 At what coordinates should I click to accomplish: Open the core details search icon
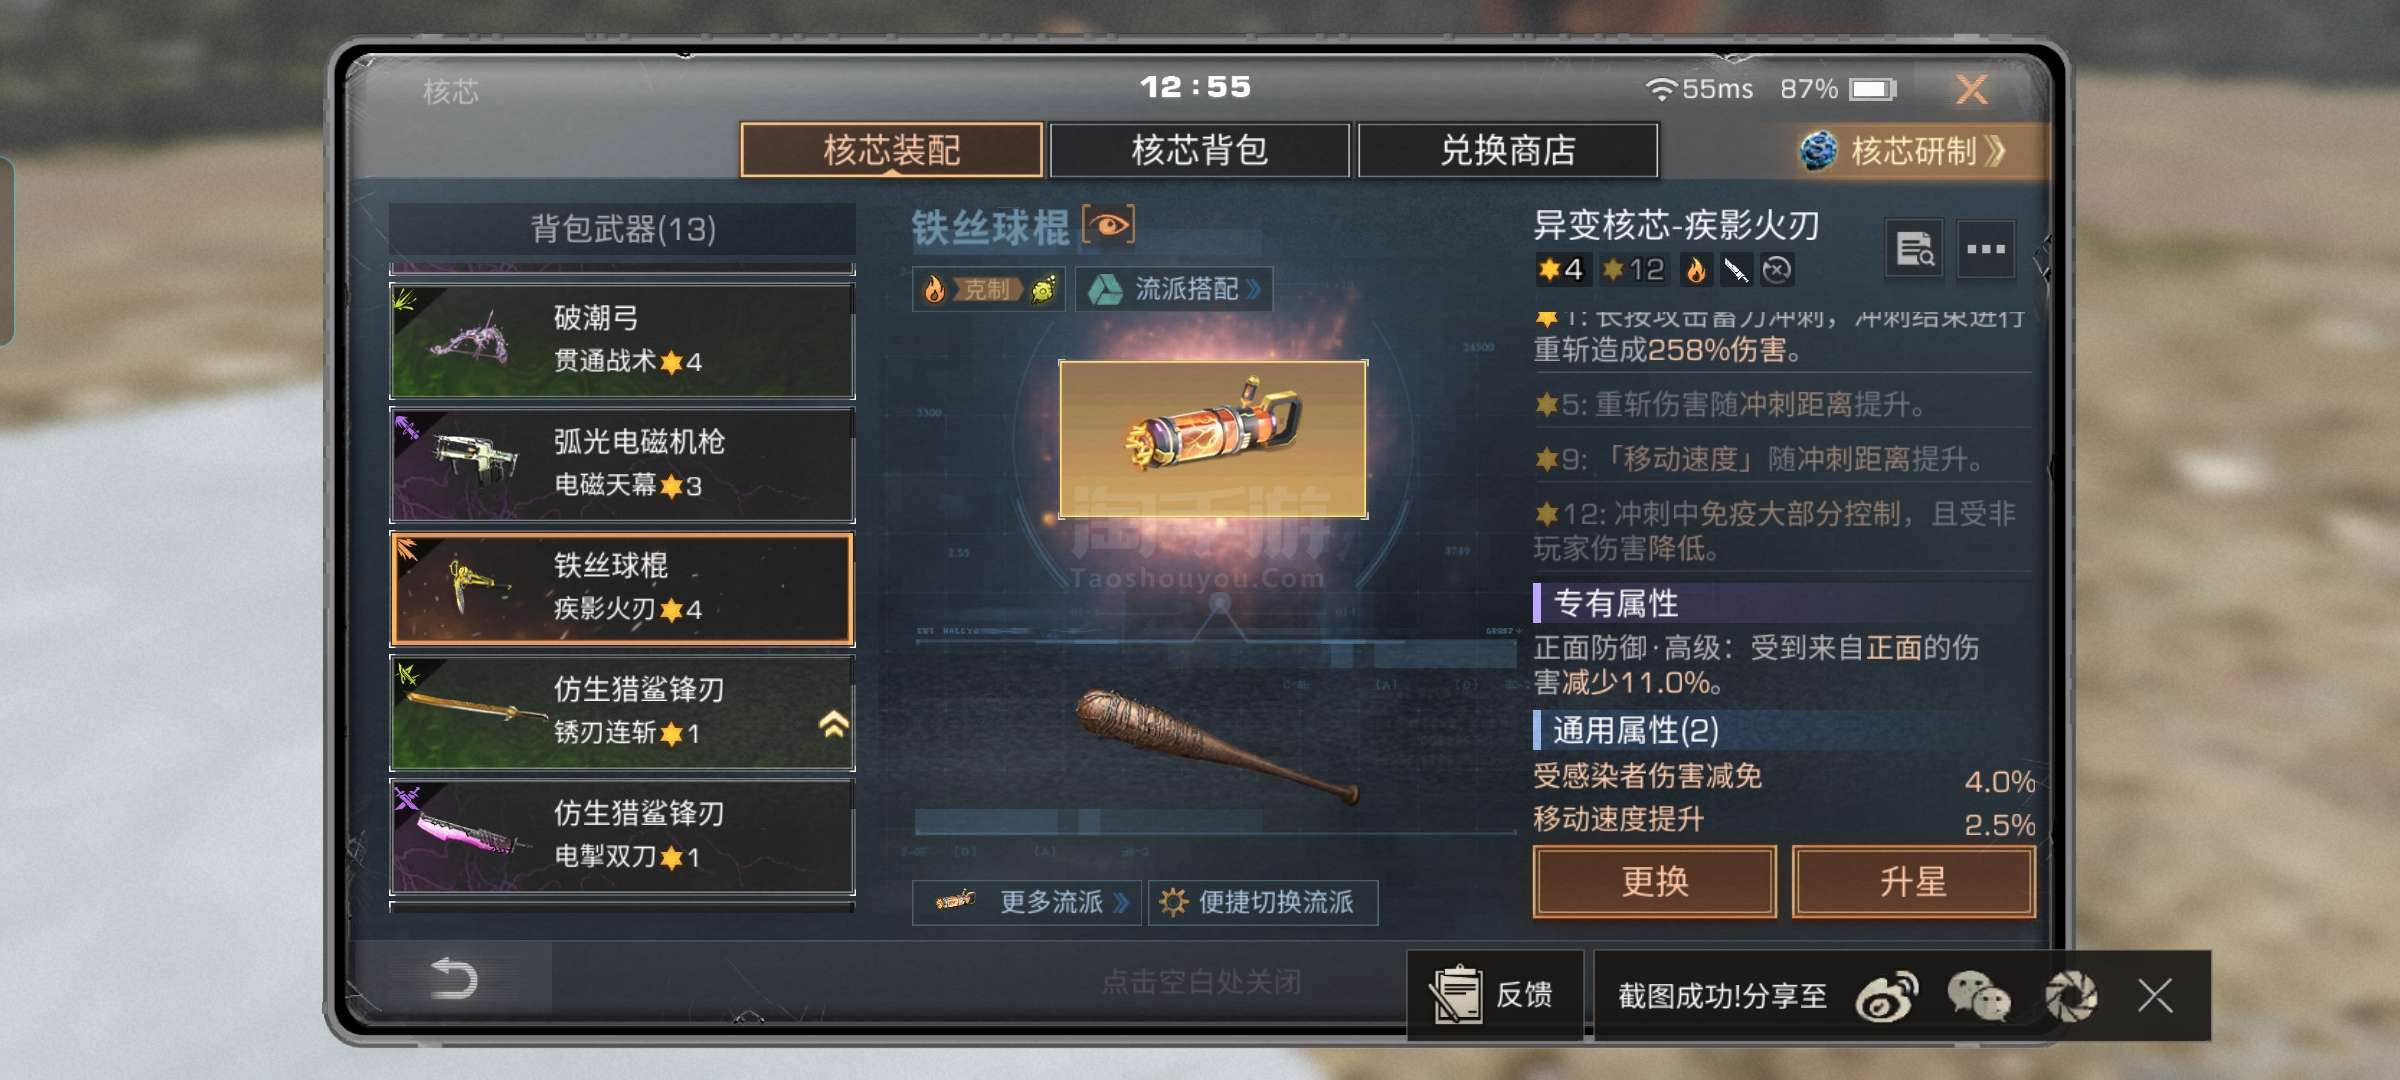point(1914,249)
